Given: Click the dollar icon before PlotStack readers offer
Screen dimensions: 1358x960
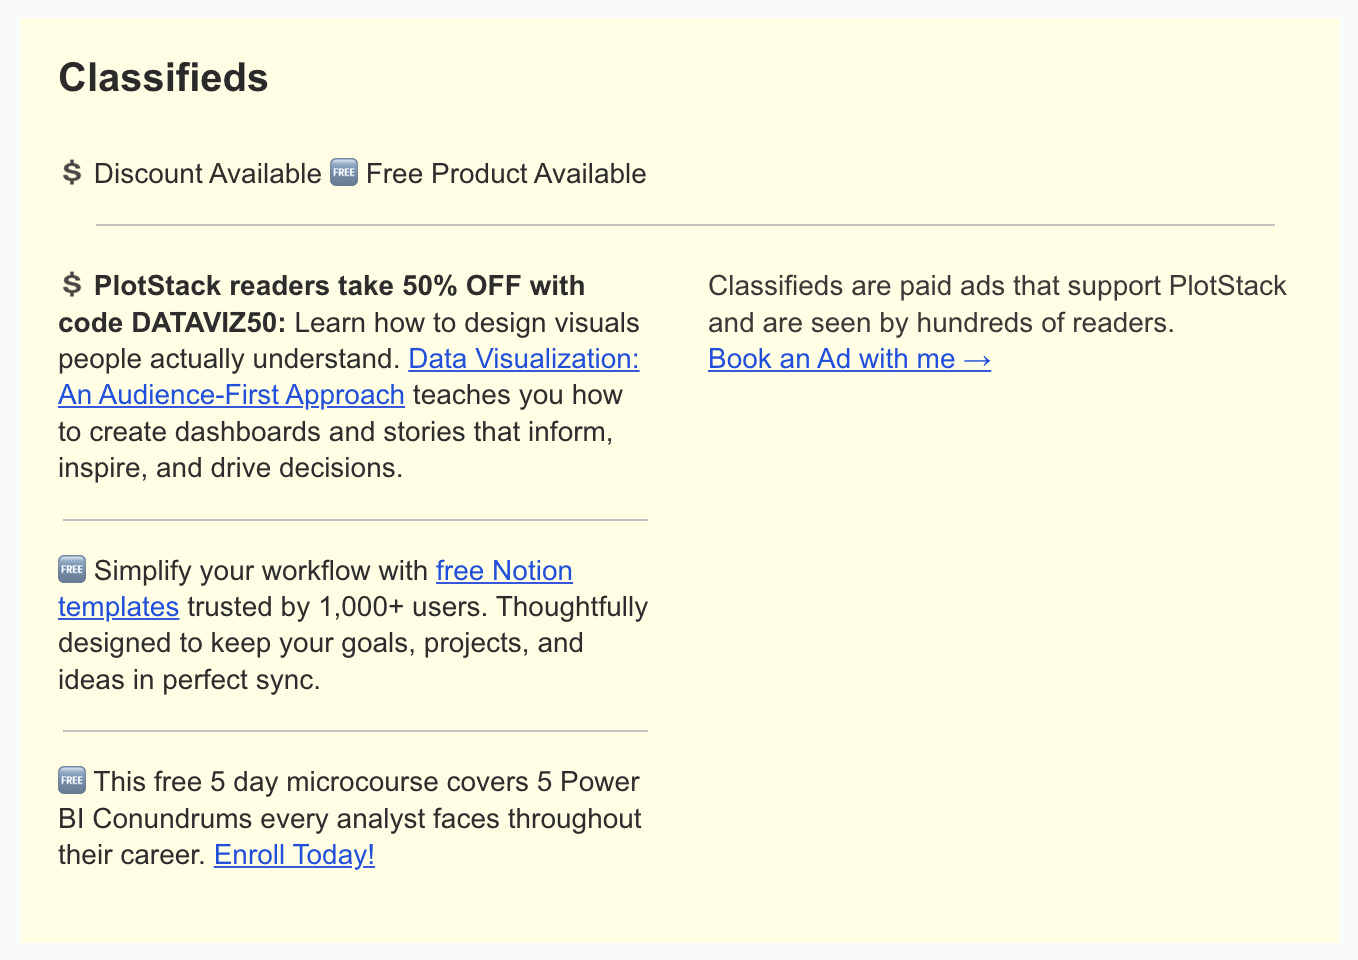Looking at the screenshot, I should (71, 285).
